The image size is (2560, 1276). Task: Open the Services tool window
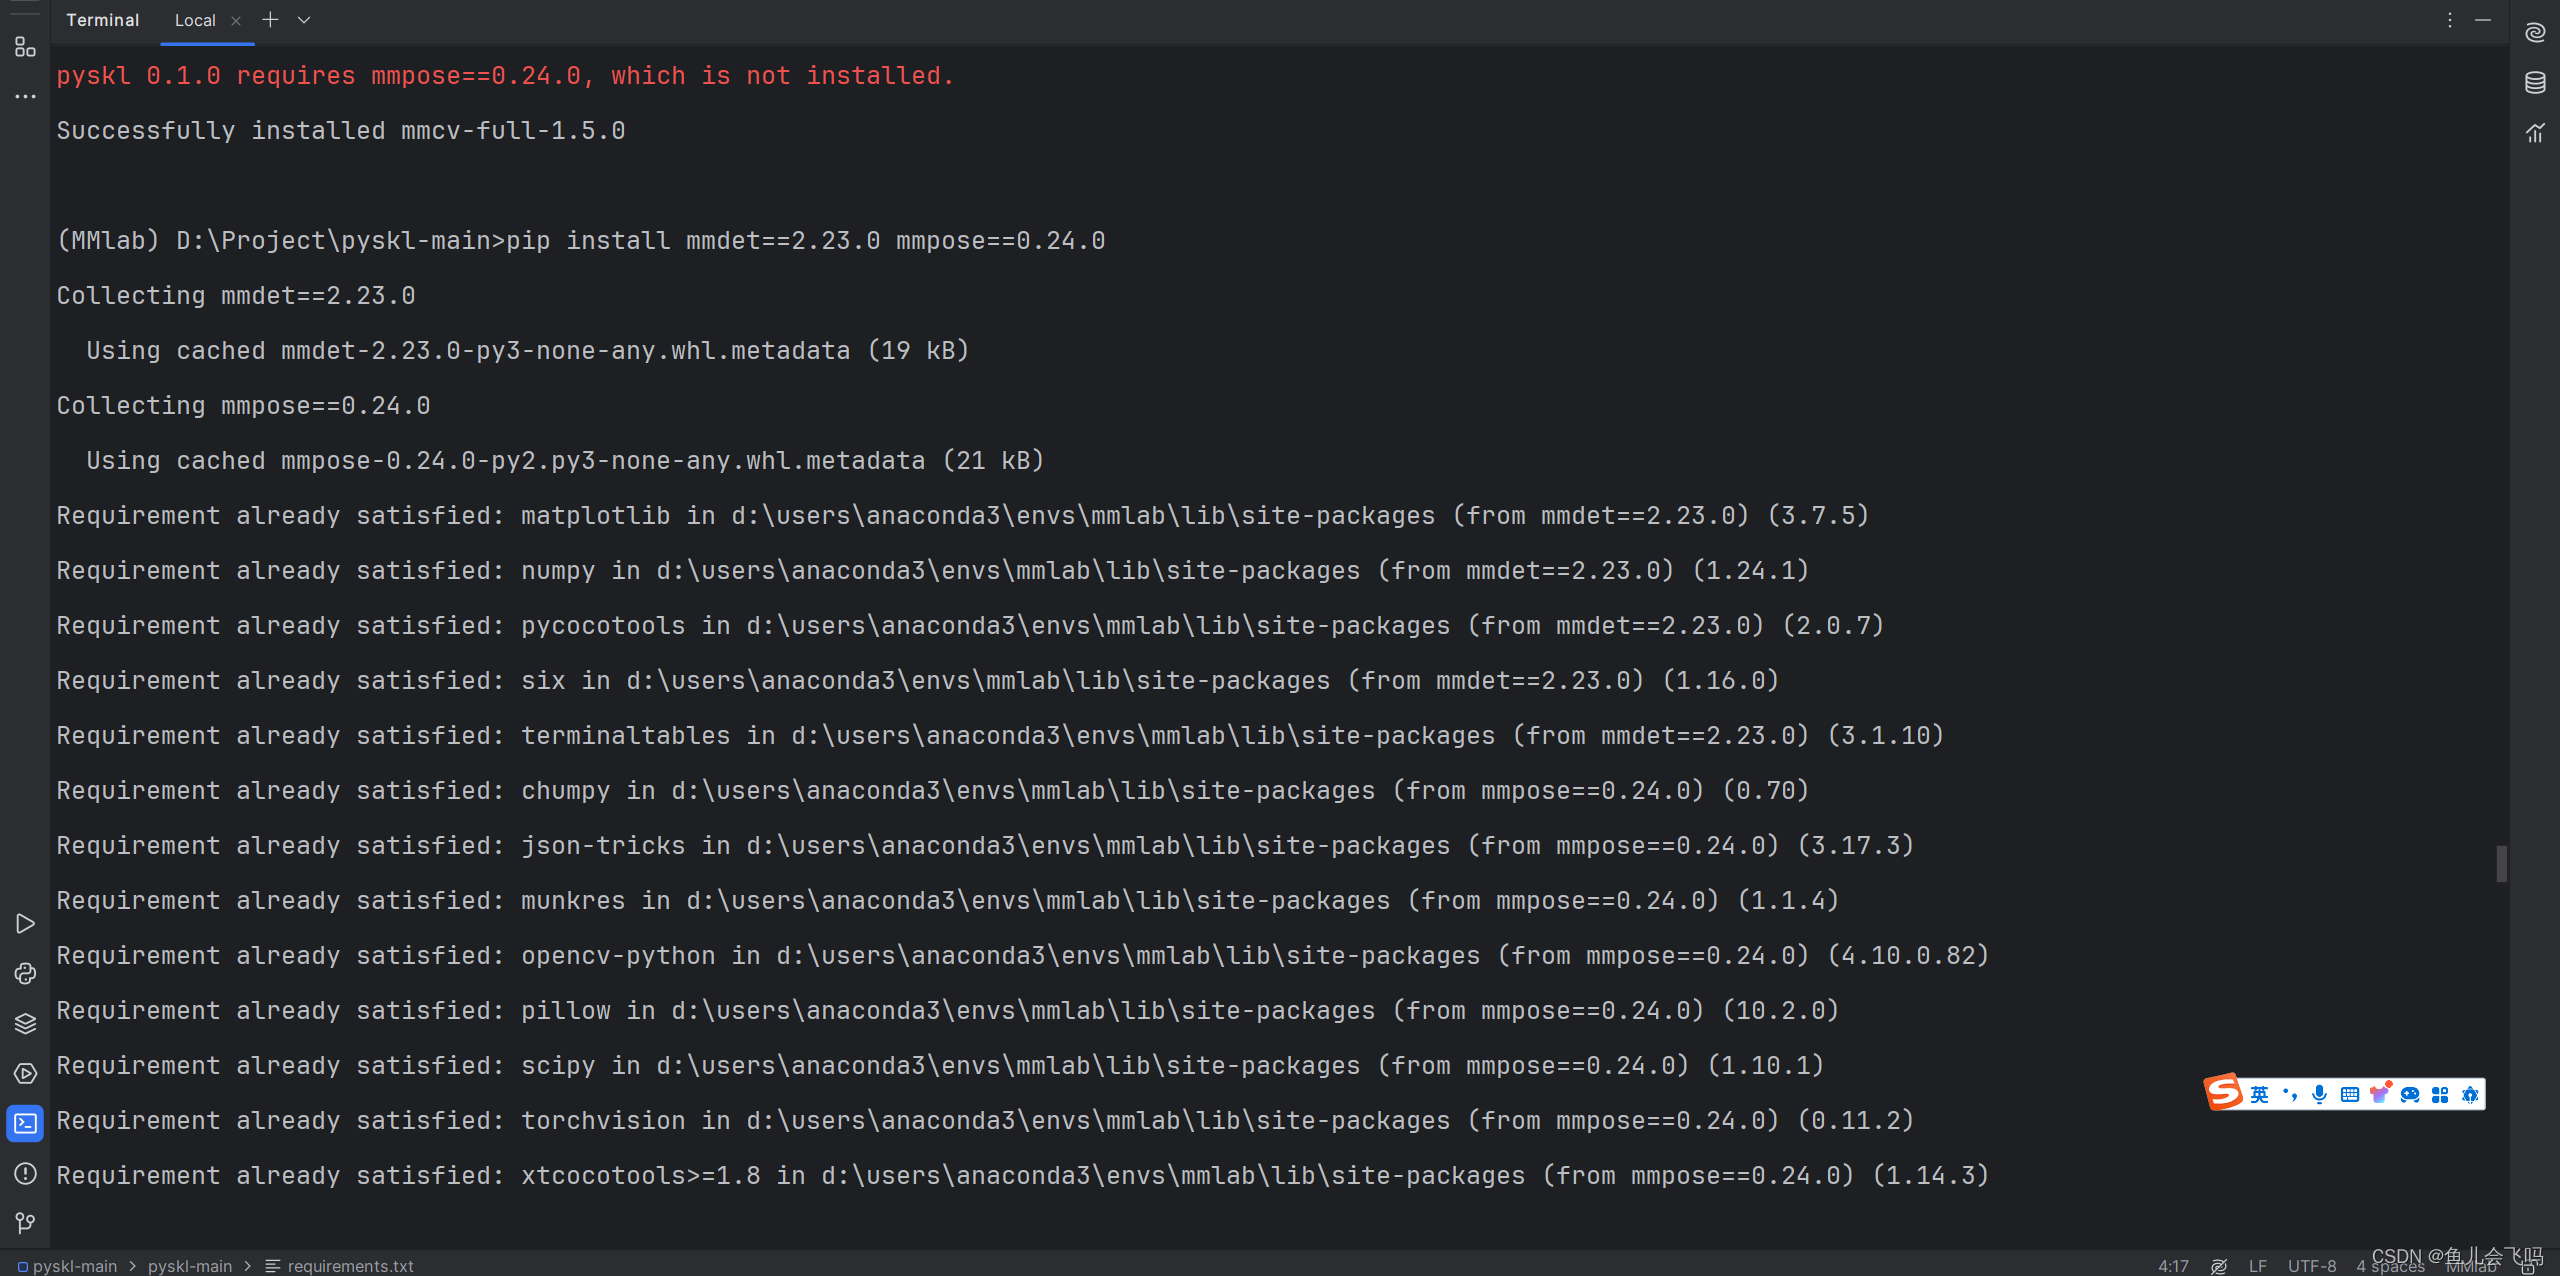pyautogui.click(x=25, y=1073)
